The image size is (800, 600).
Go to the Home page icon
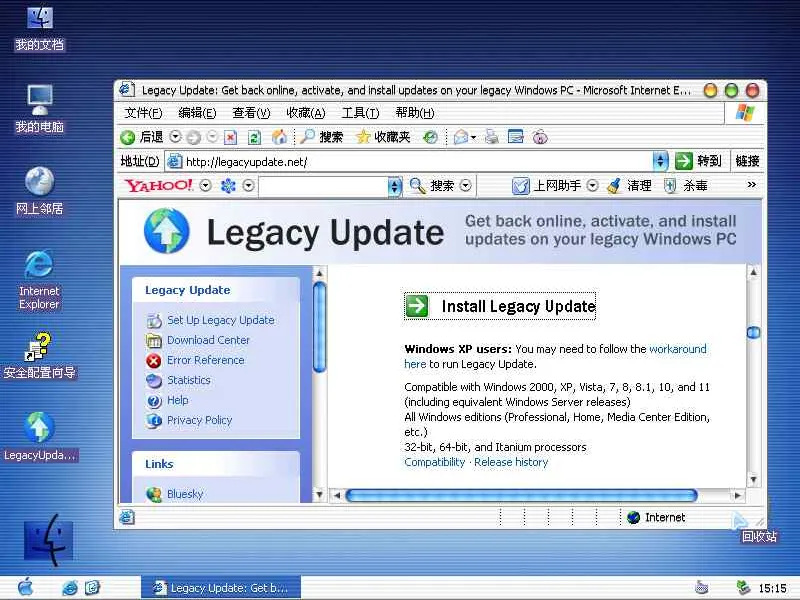click(279, 137)
